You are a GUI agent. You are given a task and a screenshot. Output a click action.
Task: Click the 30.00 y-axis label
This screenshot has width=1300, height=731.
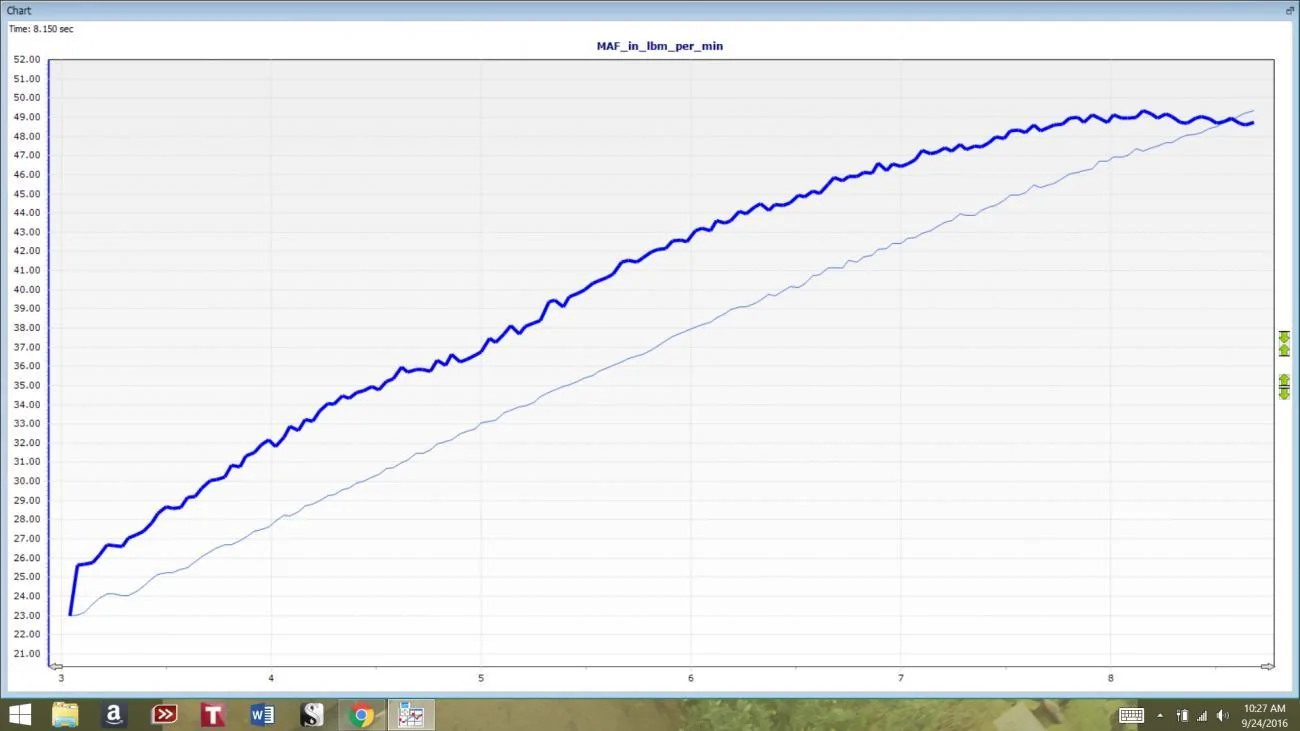coord(27,481)
